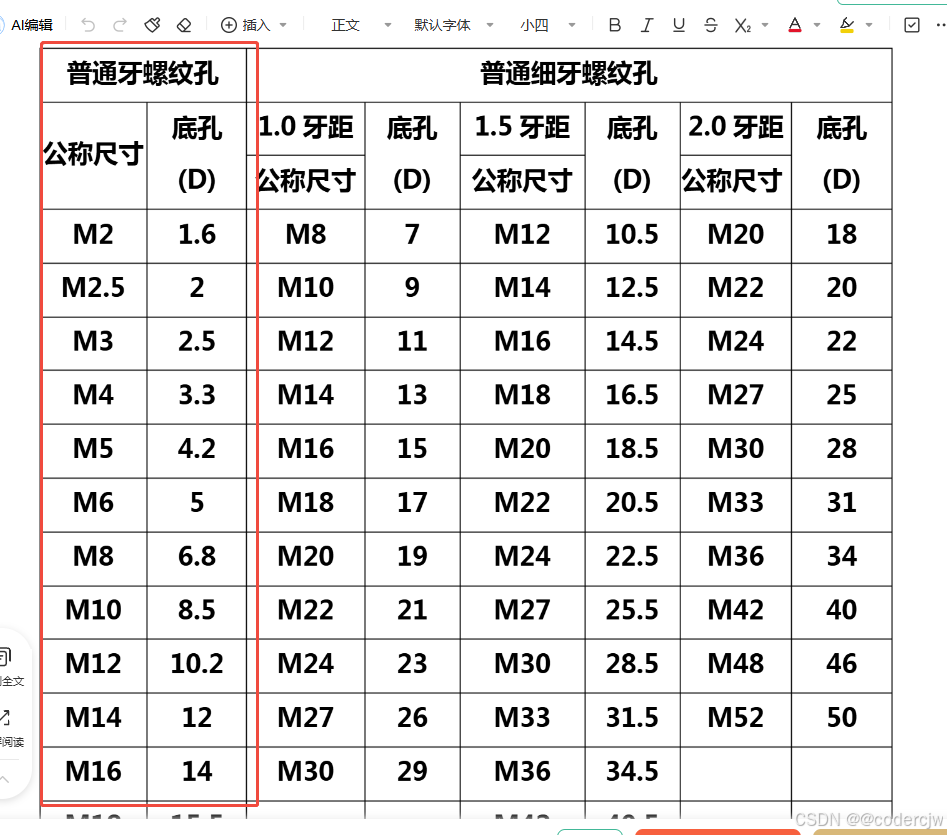Click the M4 cell
This screenshot has width=947, height=835.
click(94, 395)
